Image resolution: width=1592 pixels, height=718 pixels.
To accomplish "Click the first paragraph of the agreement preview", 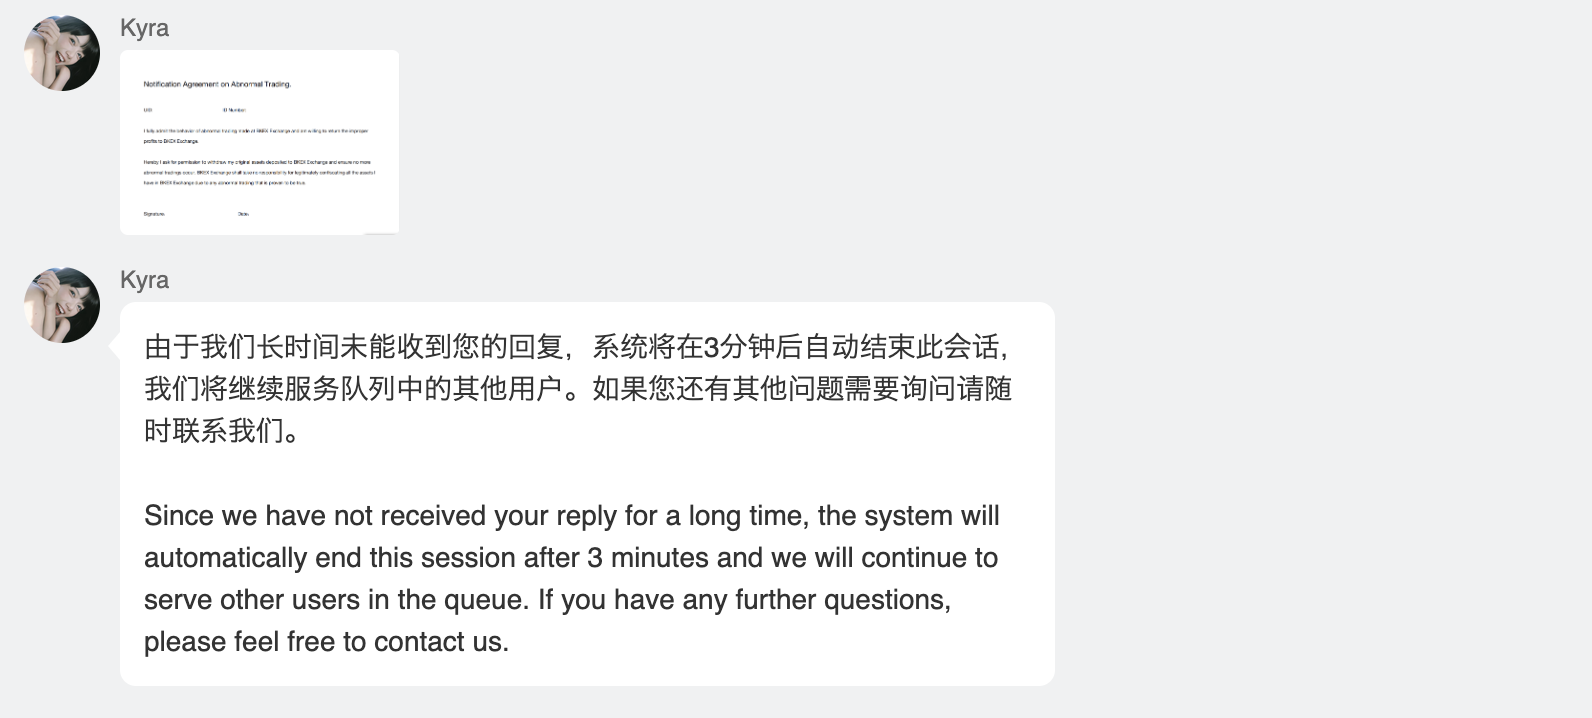I will tap(256, 136).
